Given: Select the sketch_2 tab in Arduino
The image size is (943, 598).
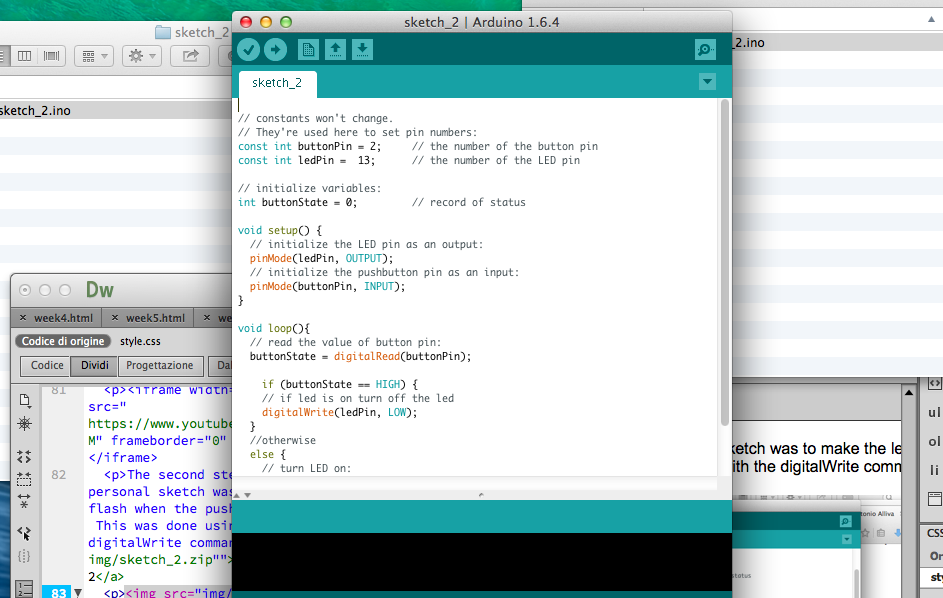Looking at the screenshot, I should tap(277, 83).
